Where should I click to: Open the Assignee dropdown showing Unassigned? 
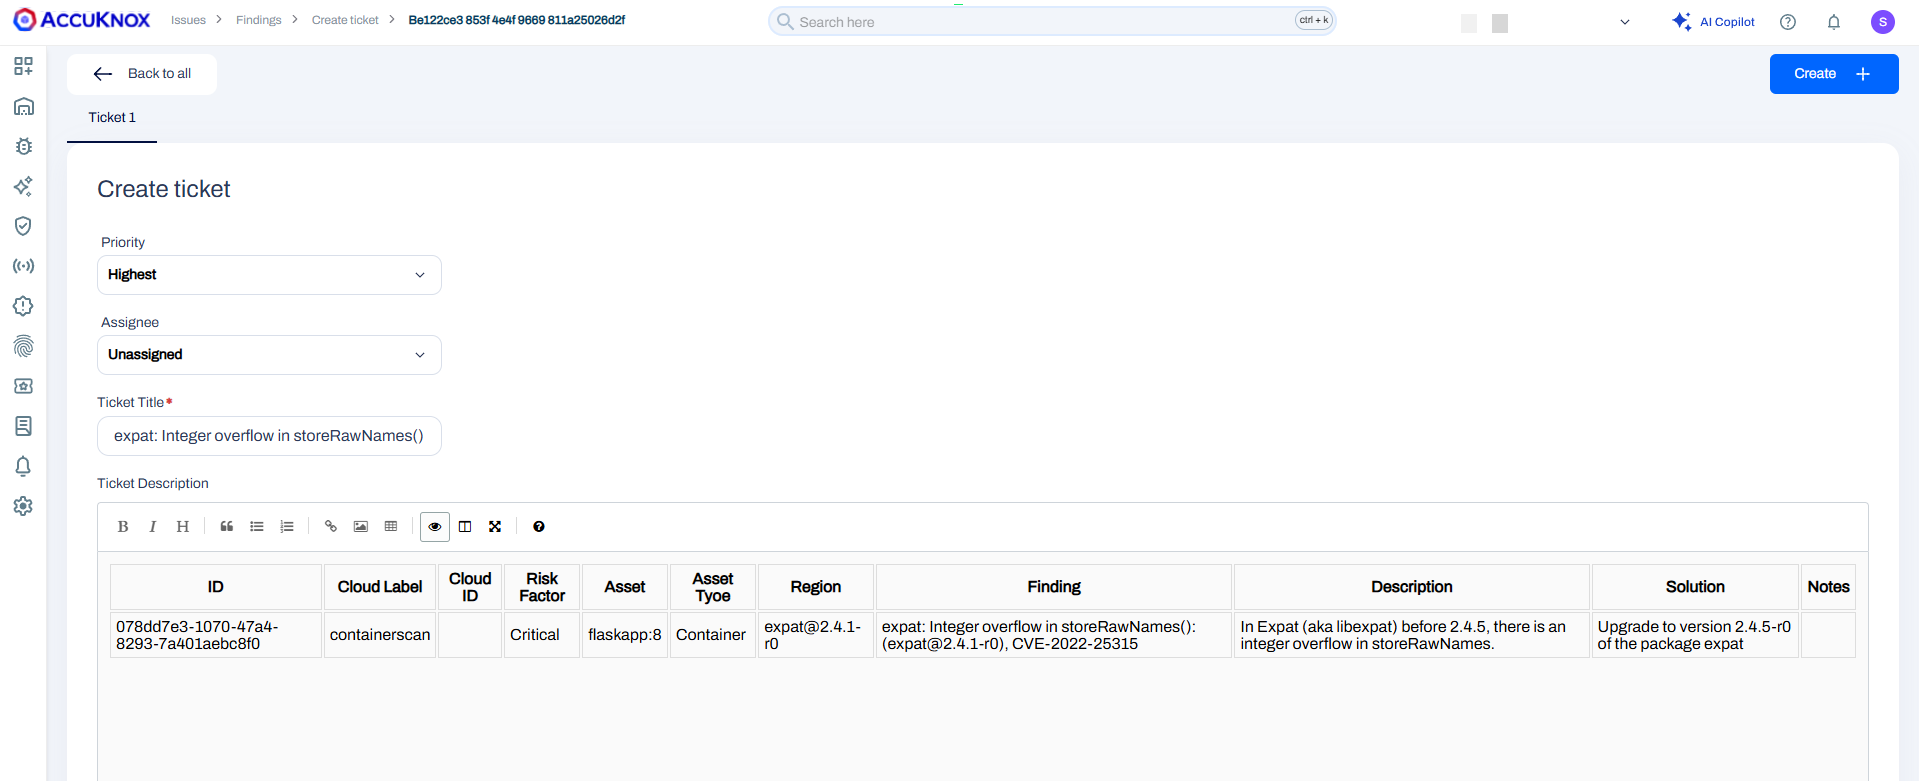269,355
